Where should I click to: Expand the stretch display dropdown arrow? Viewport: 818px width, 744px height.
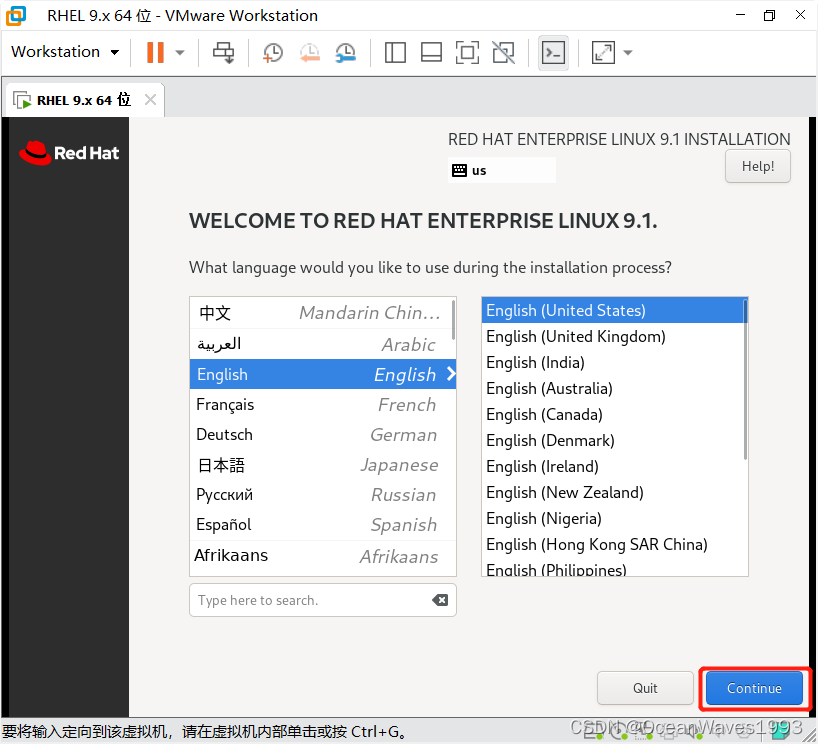(x=628, y=52)
